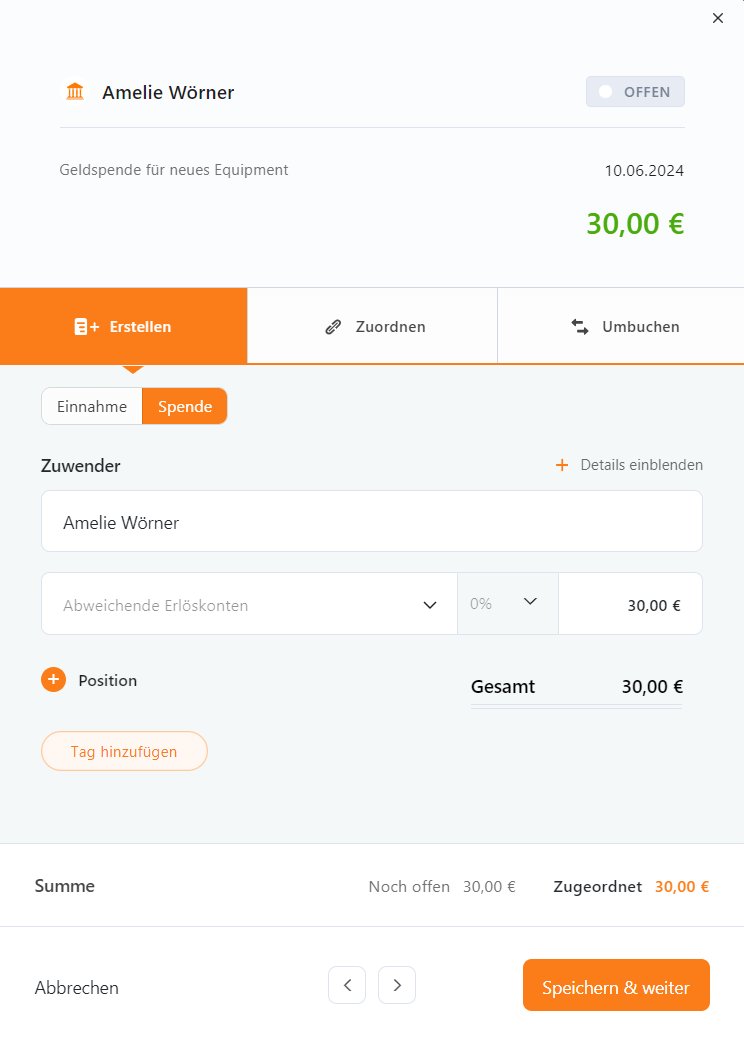Image resolution: width=744 pixels, height=1038 pixels.
Task: Edit the 30,00 € amount field
Action: pos(630,604)
